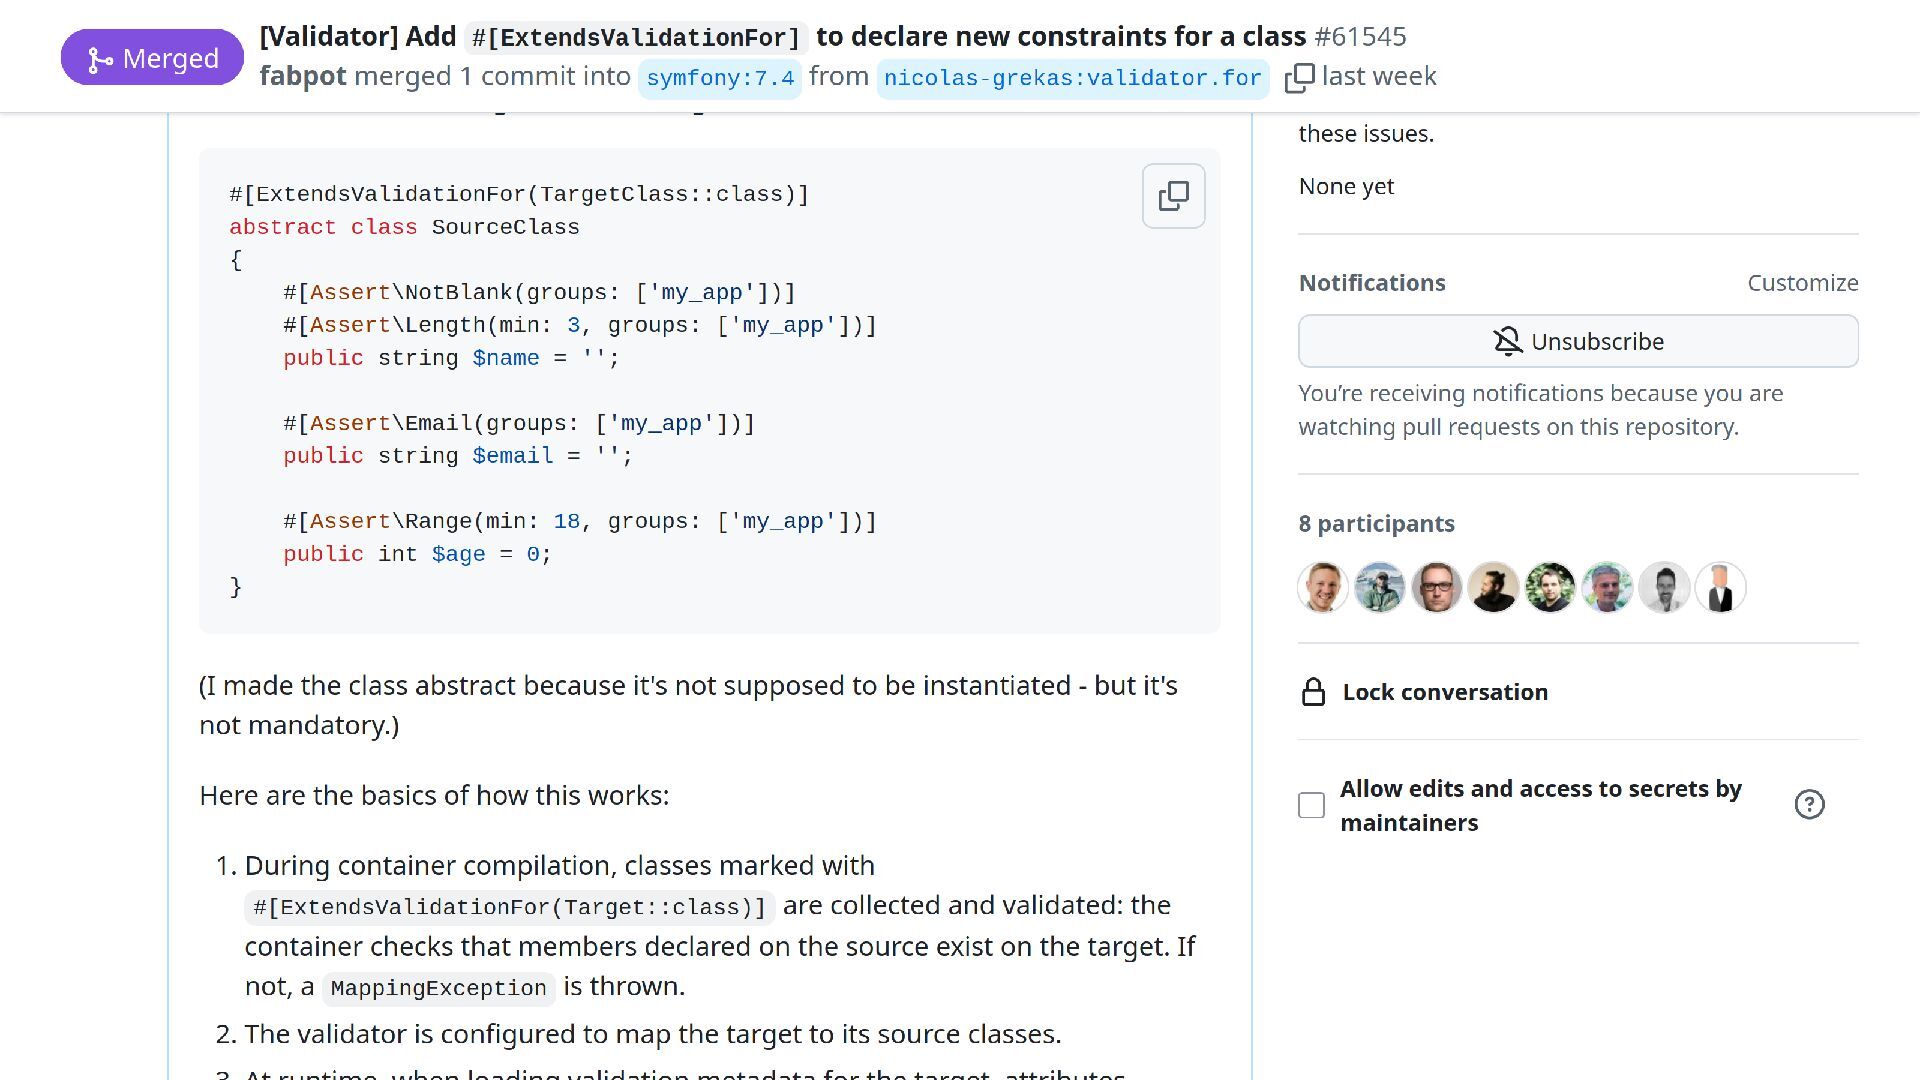Click the fourth participant avatar
The height and width of the screenshot is (1080, 1920).
click(x=1494, y=587)
